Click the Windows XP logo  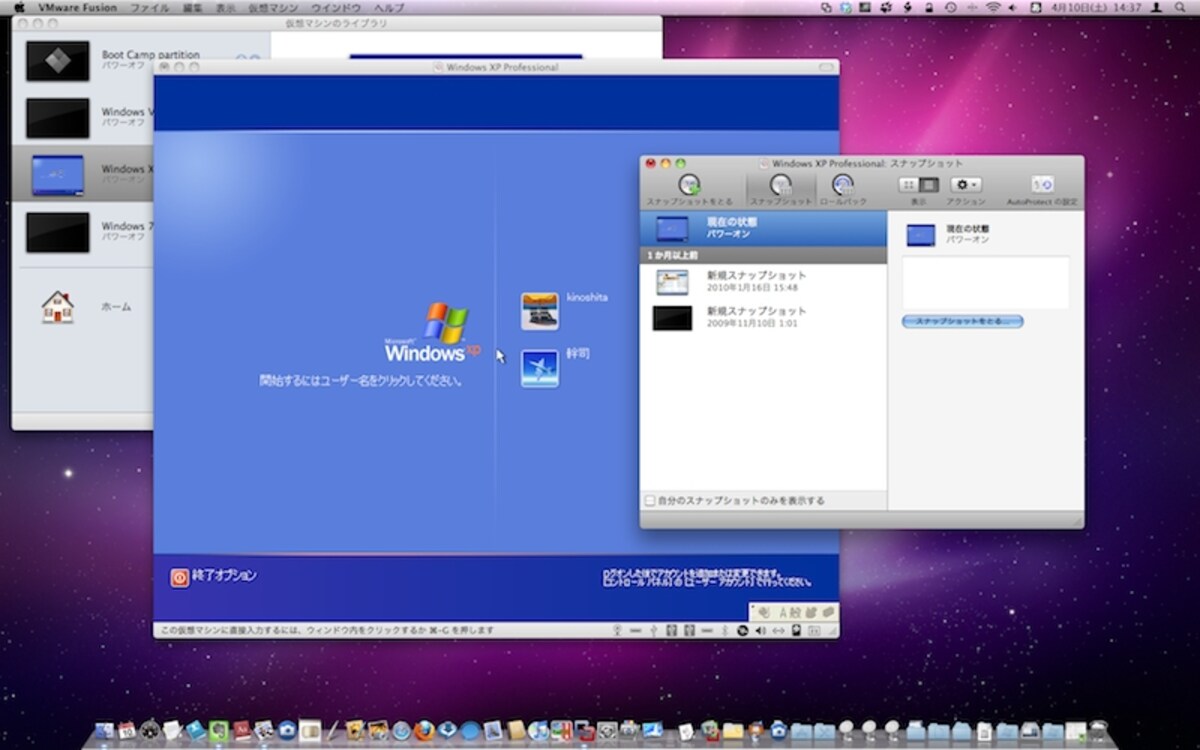(x=432, y=333)
